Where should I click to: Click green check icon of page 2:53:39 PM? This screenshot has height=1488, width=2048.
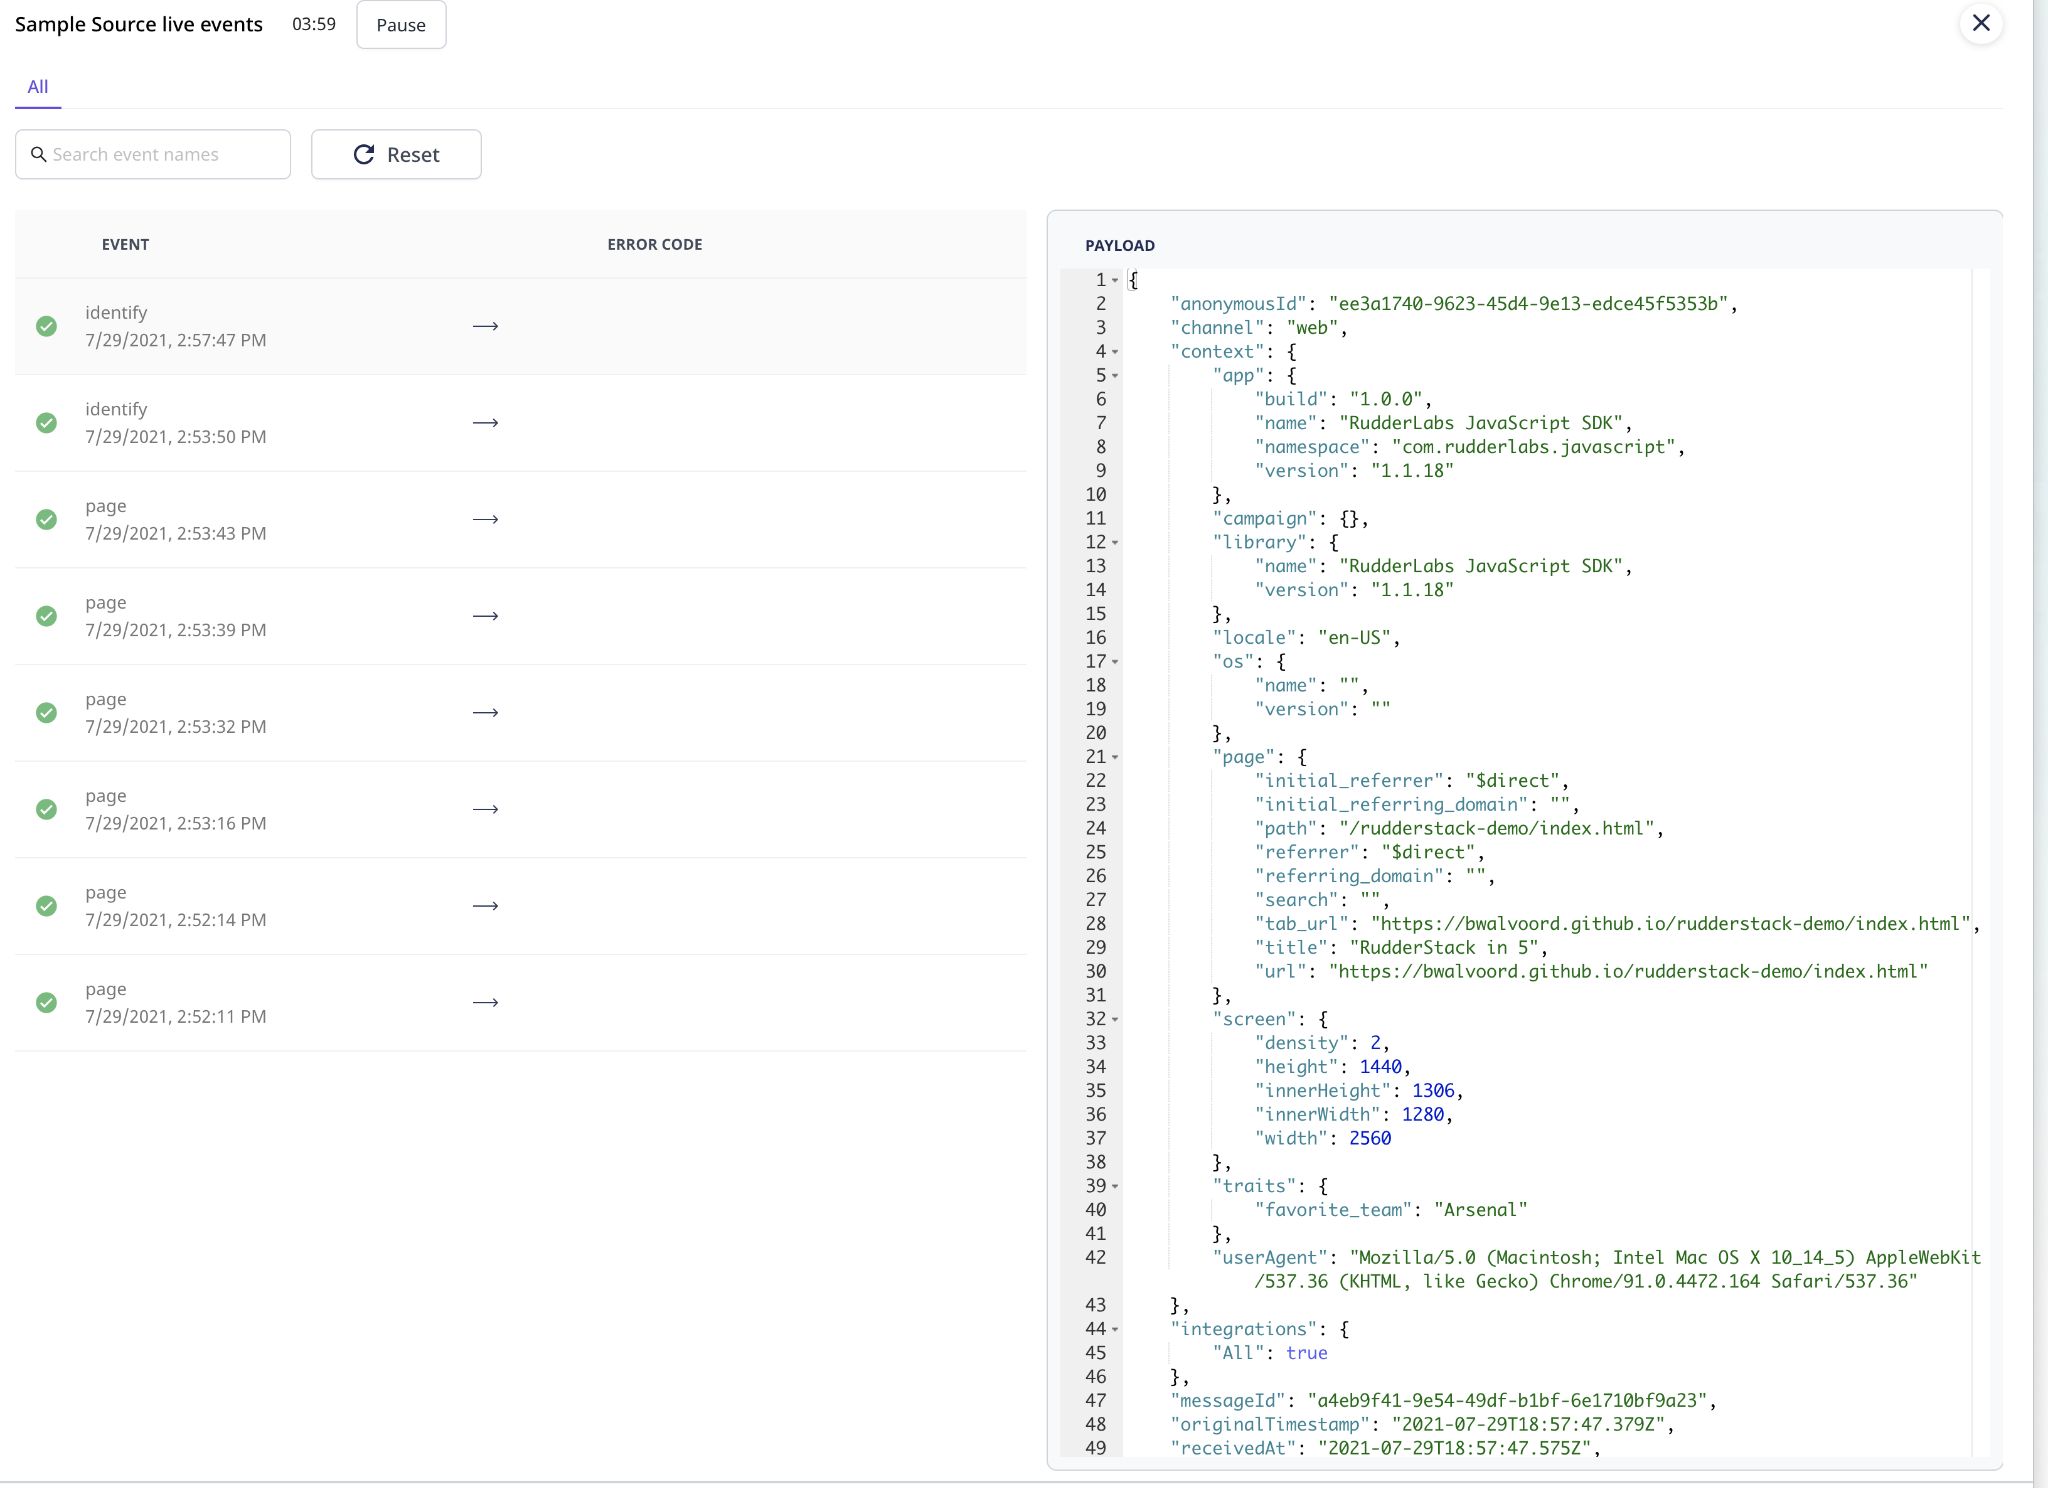click(x=46, y=616)
